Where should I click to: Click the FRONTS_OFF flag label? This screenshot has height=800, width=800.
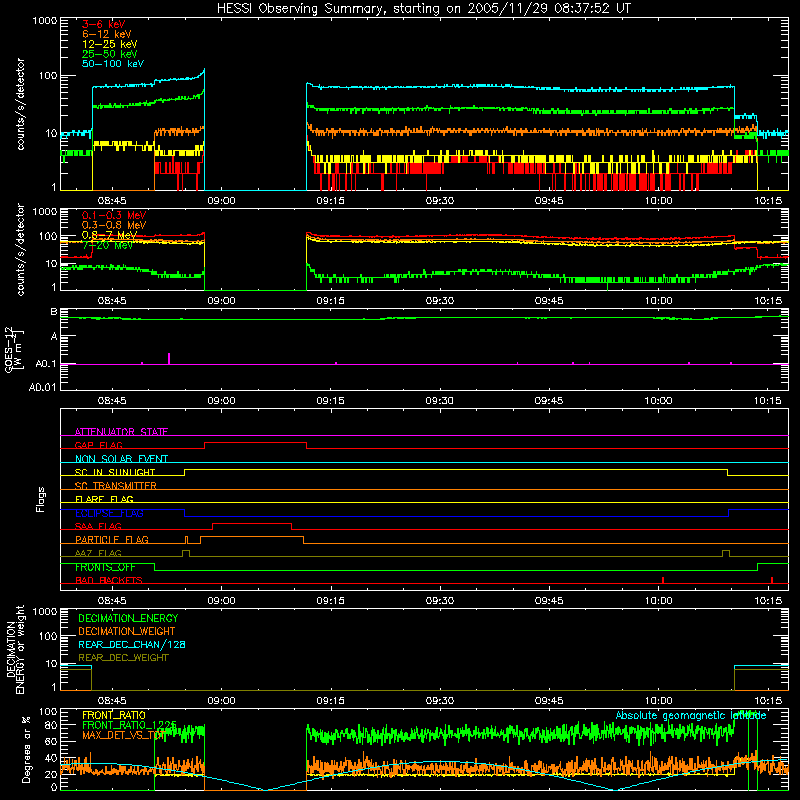pyautogui.click(x=105, y=567)
